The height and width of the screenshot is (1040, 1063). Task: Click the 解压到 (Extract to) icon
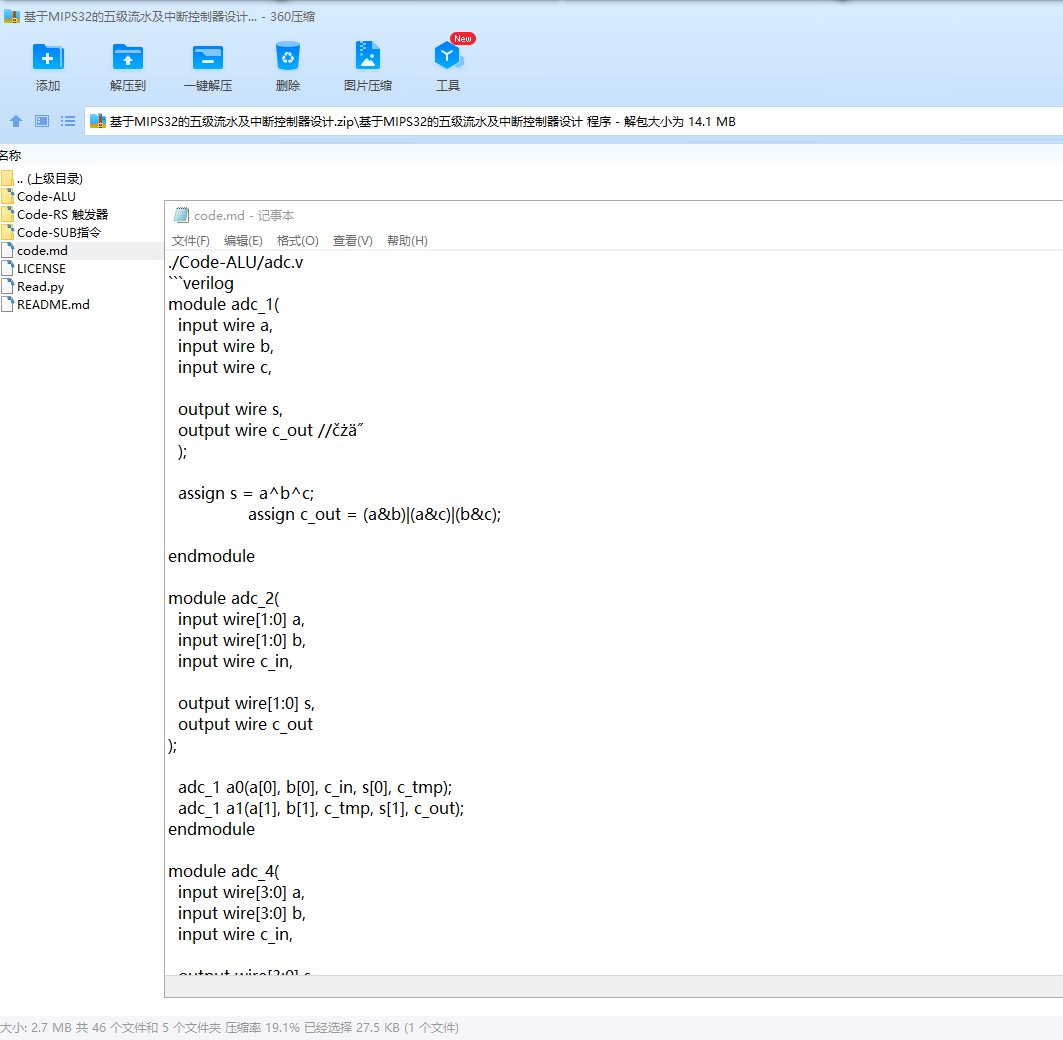(127, 58)
